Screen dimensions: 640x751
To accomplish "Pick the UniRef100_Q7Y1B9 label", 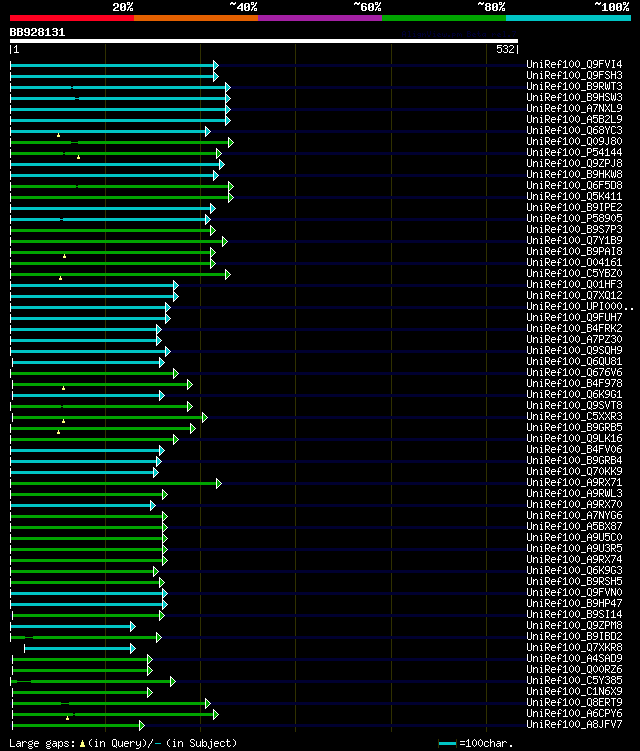I will [574, 240].
